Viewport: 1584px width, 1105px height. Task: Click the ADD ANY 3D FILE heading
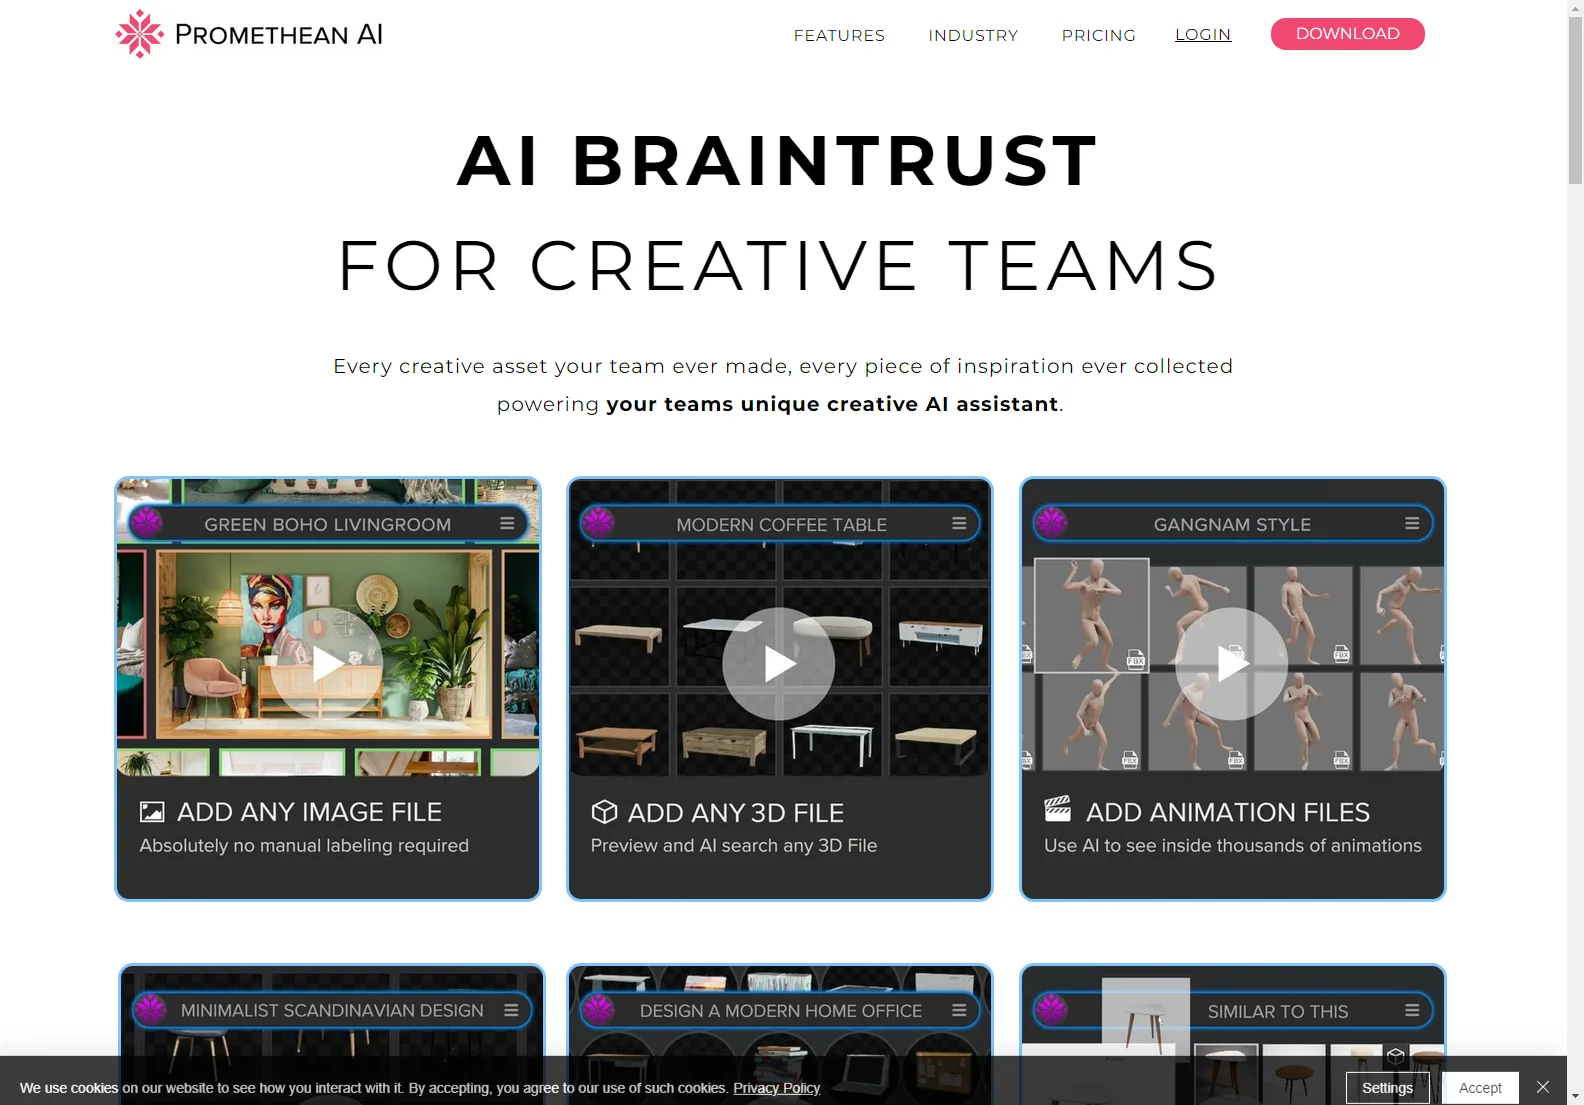tap(735, 813)
